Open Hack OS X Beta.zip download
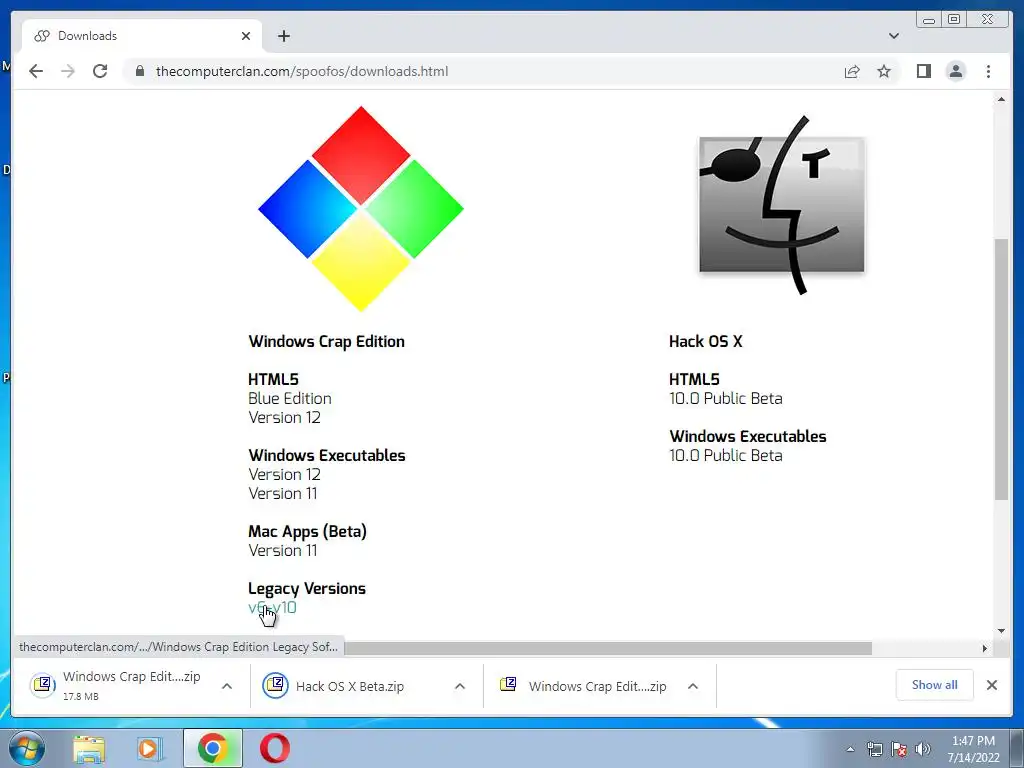 click(x=350, y=686)
